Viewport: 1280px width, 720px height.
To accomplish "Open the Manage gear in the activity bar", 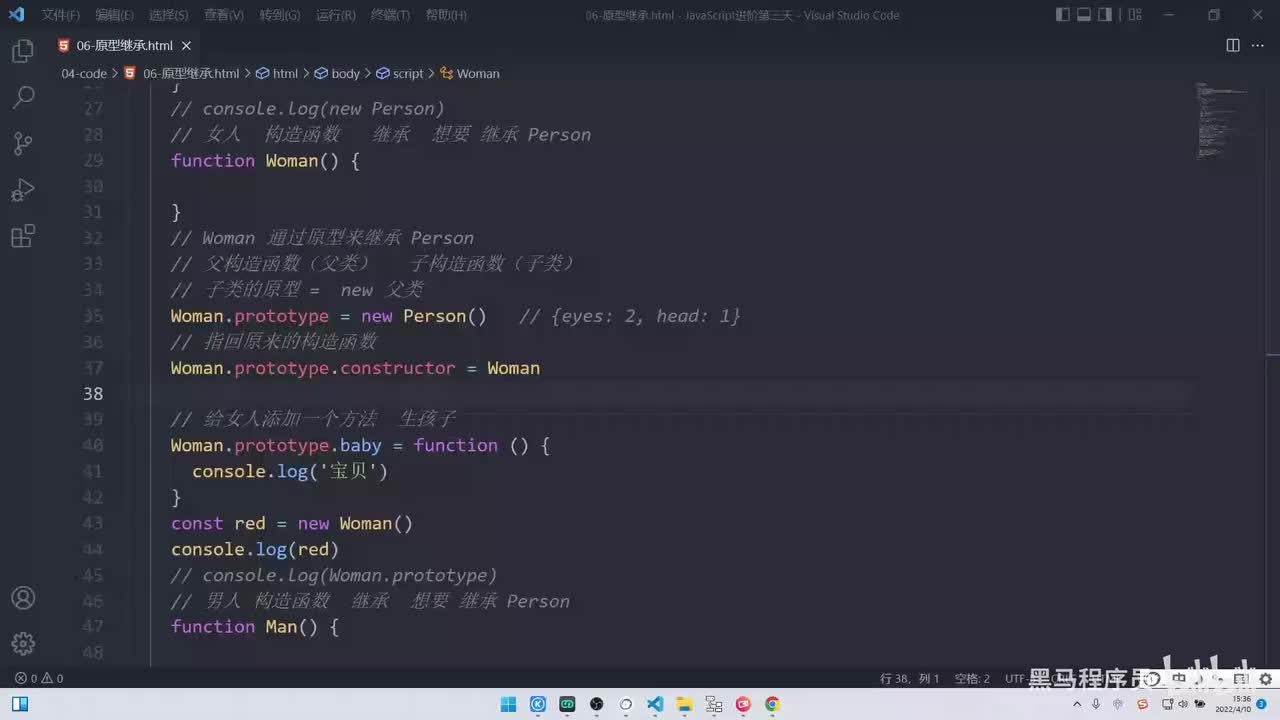I will point(22,643).
